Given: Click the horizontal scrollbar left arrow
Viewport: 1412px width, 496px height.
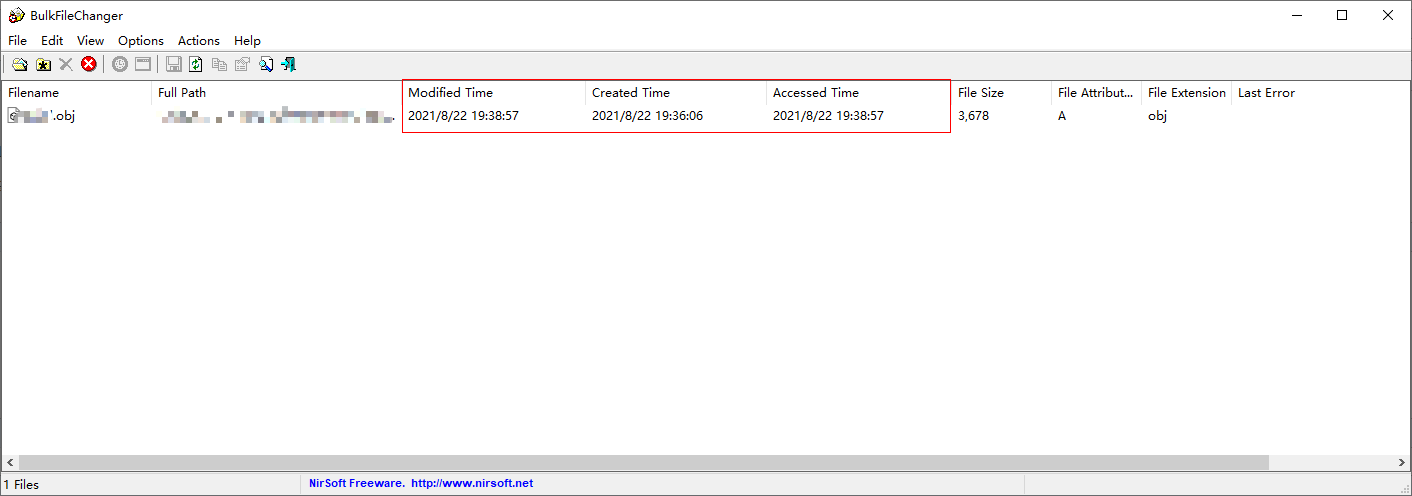Looking at the screenshot, I should [9, 463].
